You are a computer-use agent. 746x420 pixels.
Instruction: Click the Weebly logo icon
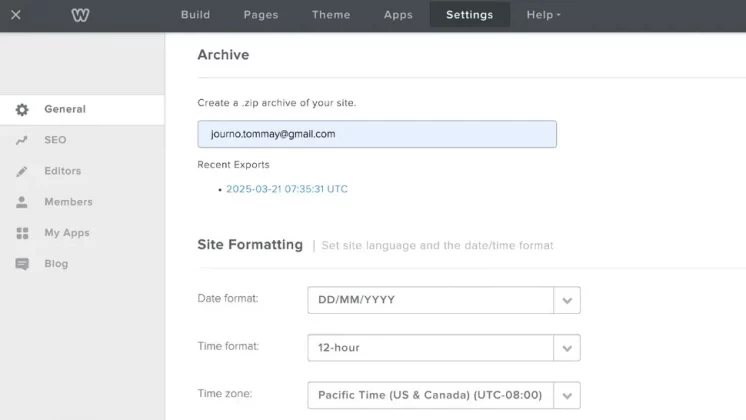click(x=81, y=15)
